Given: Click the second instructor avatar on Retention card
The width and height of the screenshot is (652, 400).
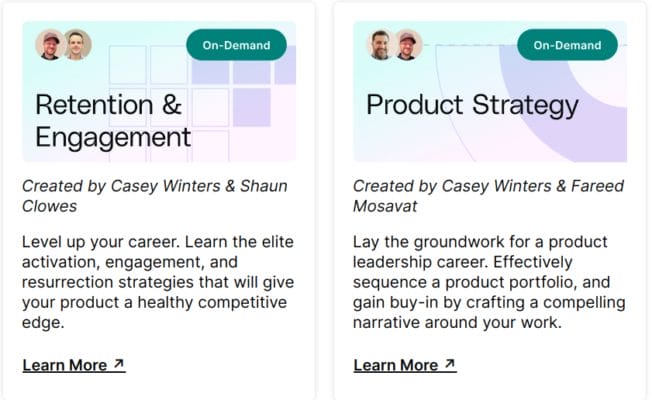Looking at the screenshot, I should point(77,44).
